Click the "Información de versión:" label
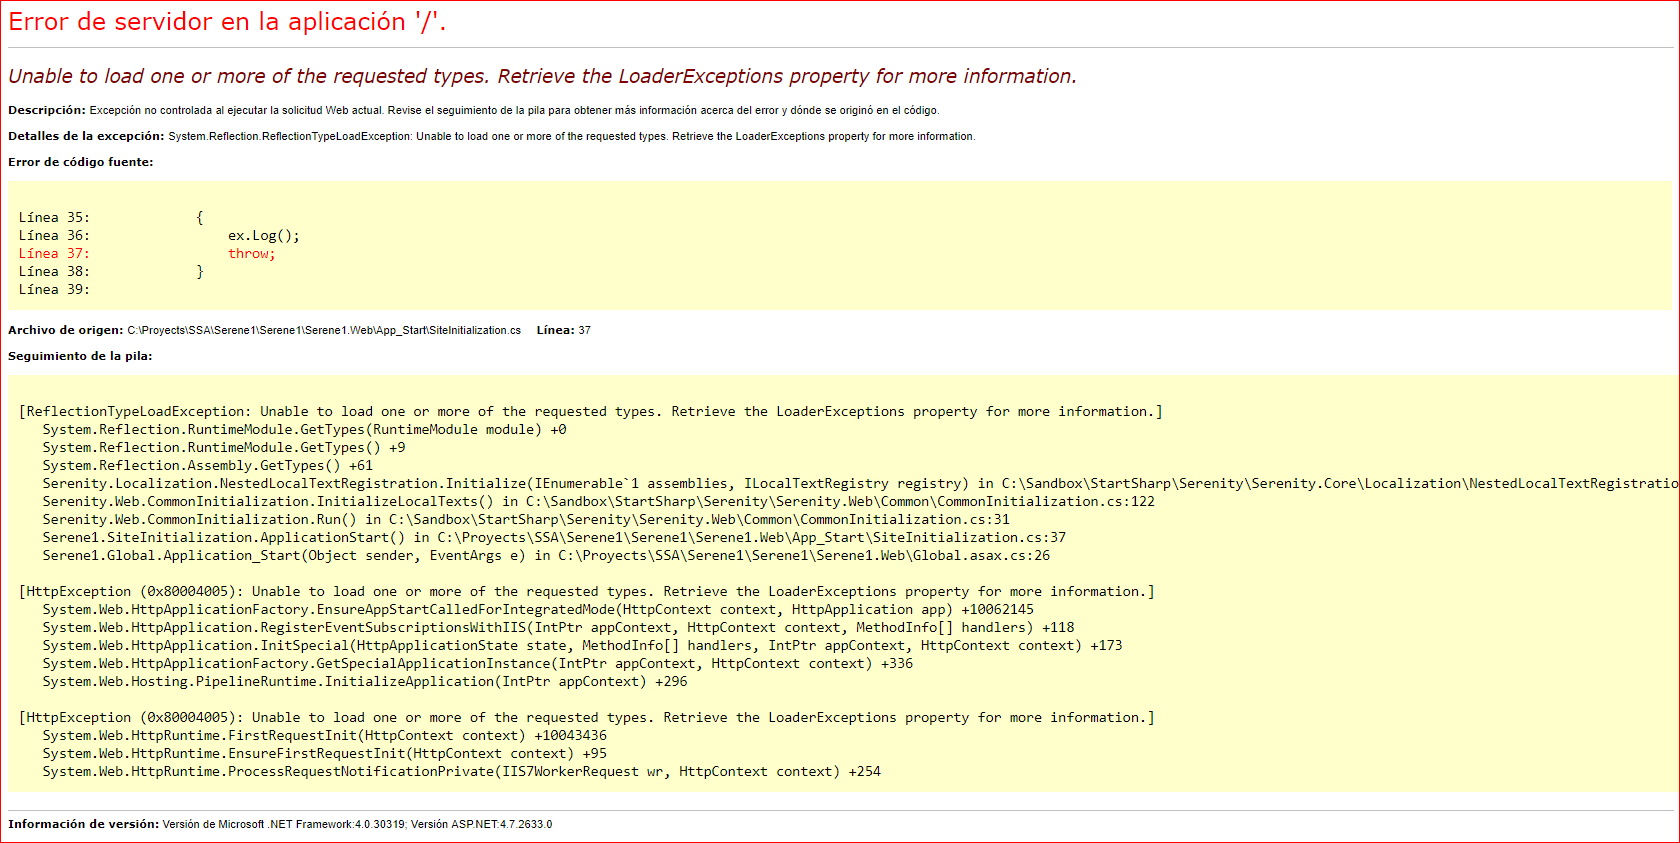This screenshot has width=1680, height=843. tap(84, 824)
